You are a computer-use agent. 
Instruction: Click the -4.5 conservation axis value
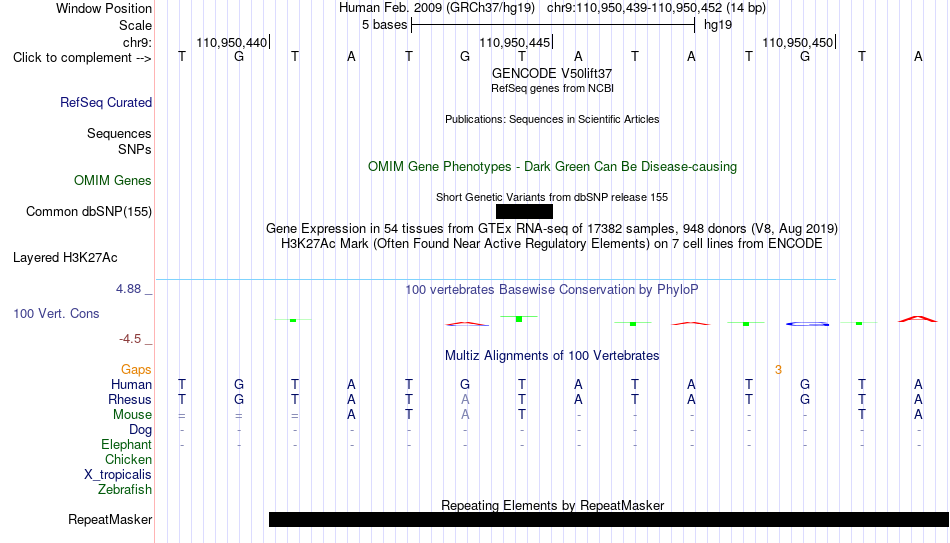pos(130,339)
